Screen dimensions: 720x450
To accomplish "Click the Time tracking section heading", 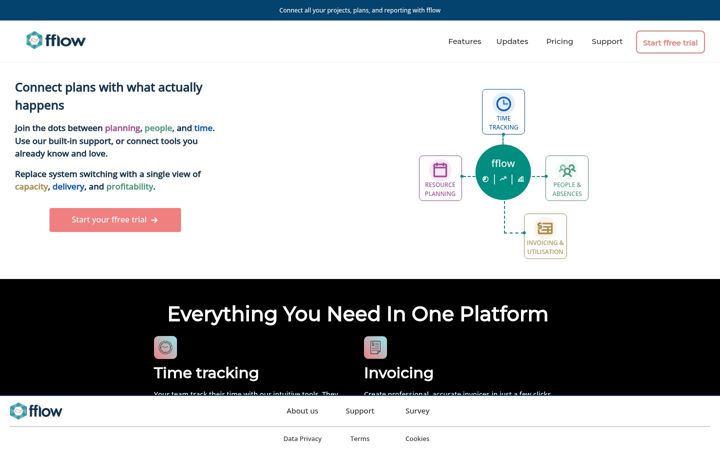I will [206, 373].
